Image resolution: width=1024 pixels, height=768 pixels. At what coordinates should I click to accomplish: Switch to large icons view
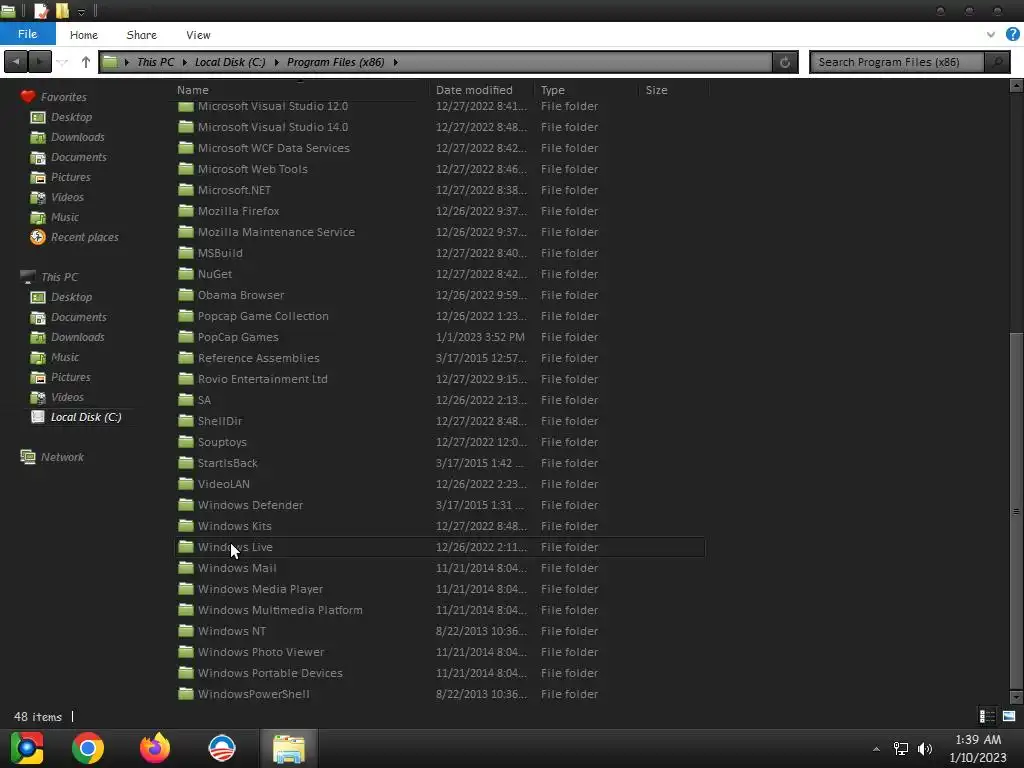1009,716
